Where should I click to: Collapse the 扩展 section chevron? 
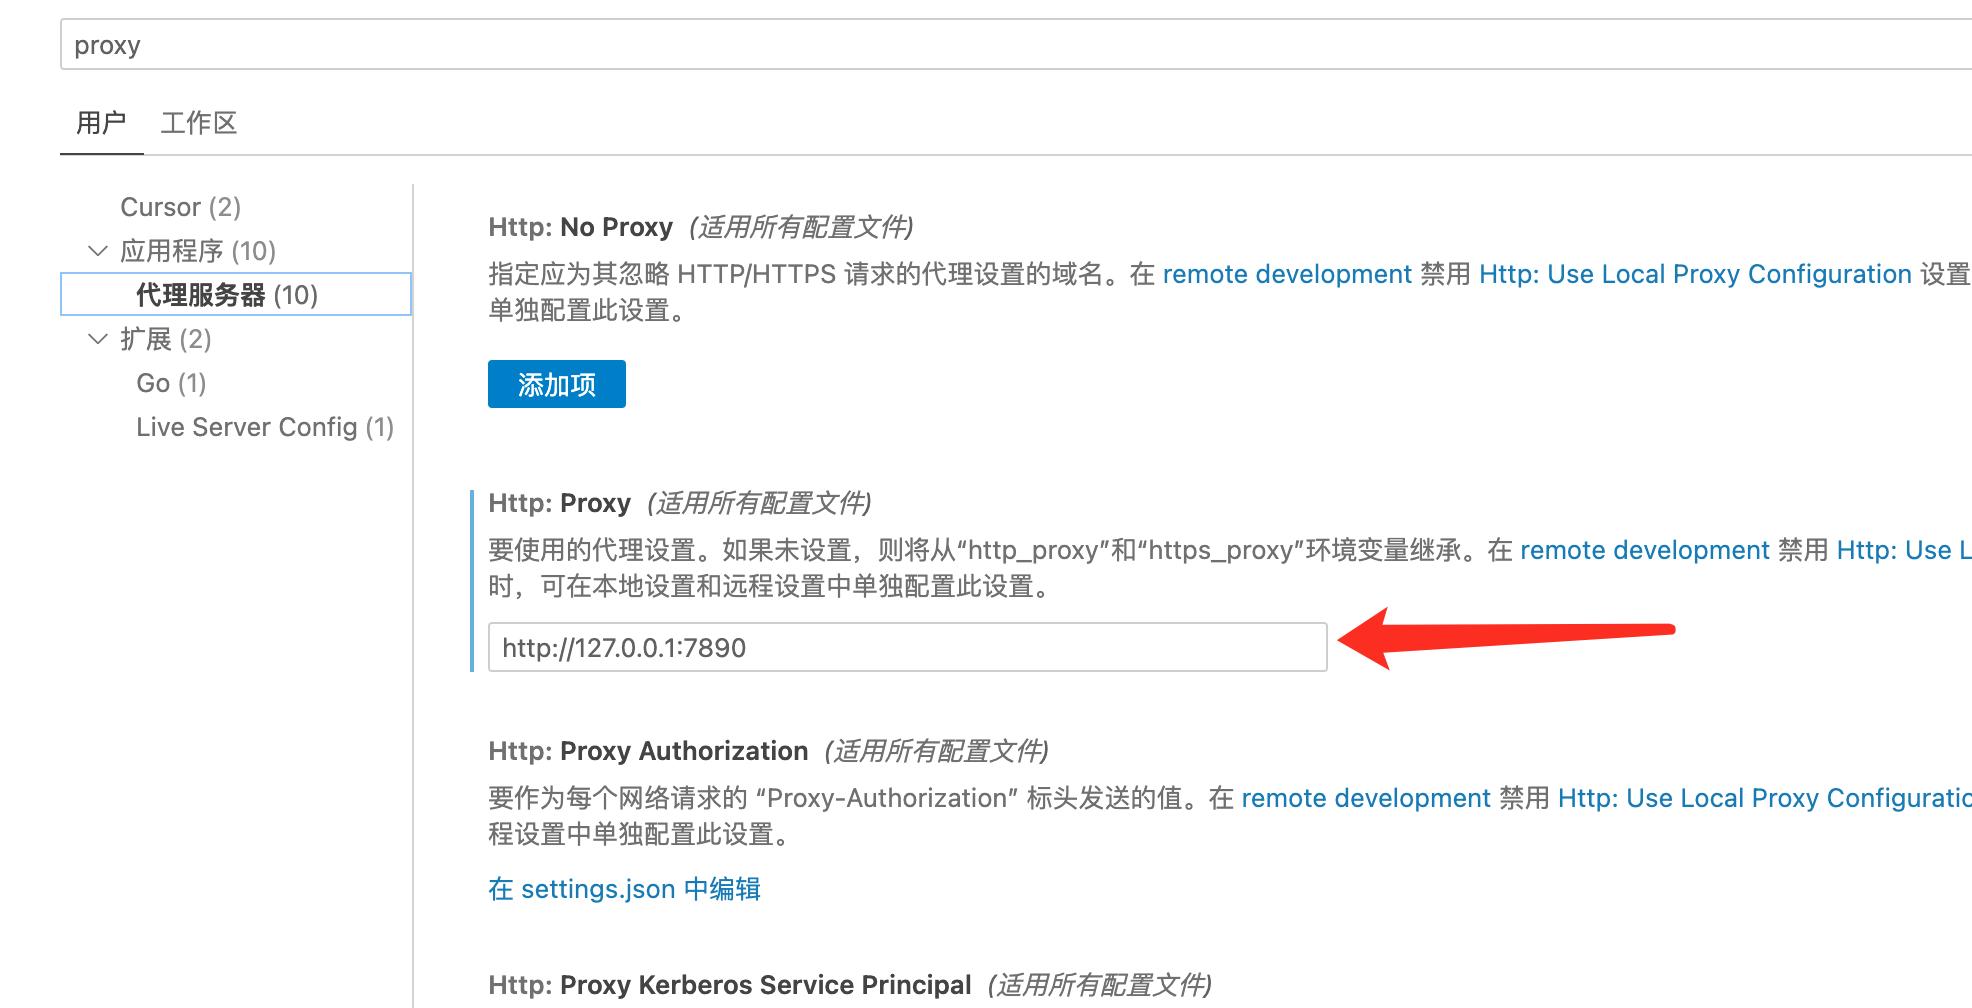click(98, 339)
